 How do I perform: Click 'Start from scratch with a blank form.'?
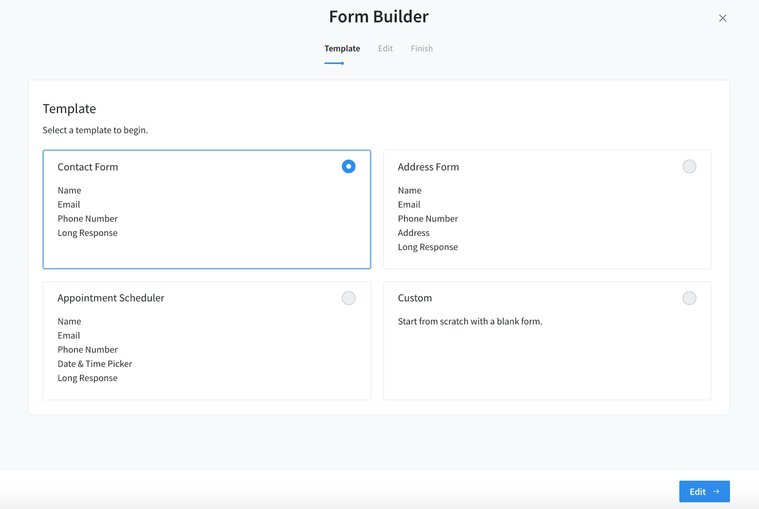click(470, 321)
